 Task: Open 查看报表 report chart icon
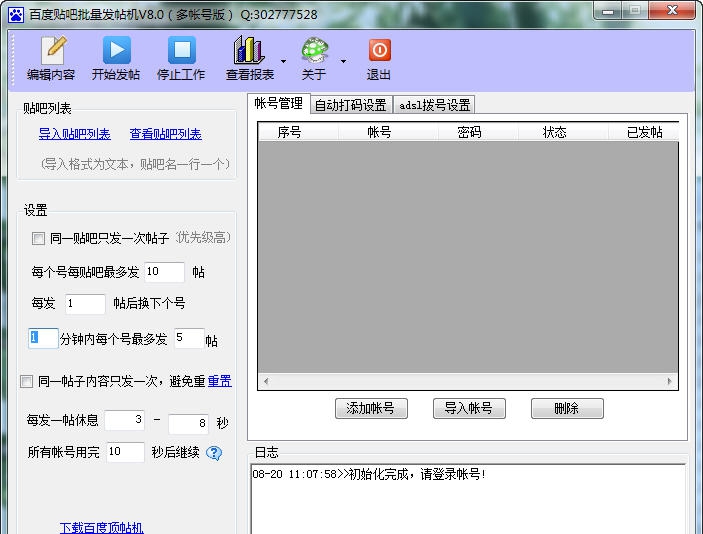(x=250, y=59)
